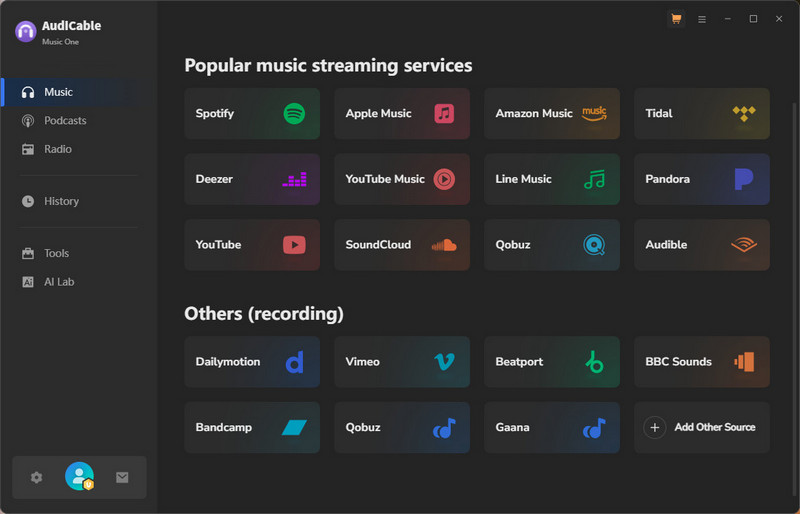
Task: Pick the BBC Sounds recording source
Action: [702, 361]
